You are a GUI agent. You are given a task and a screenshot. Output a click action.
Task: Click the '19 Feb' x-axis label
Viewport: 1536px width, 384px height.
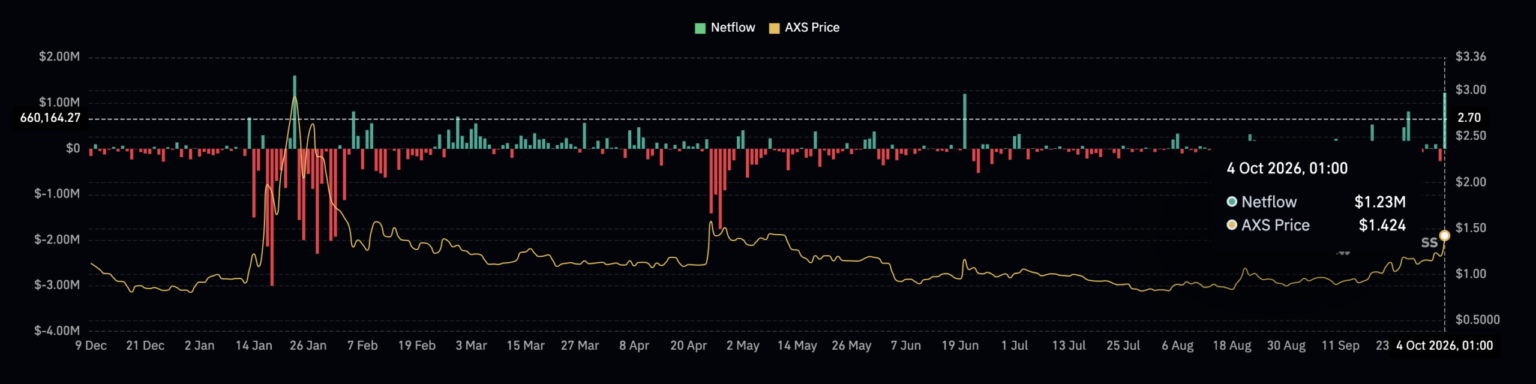417,346
